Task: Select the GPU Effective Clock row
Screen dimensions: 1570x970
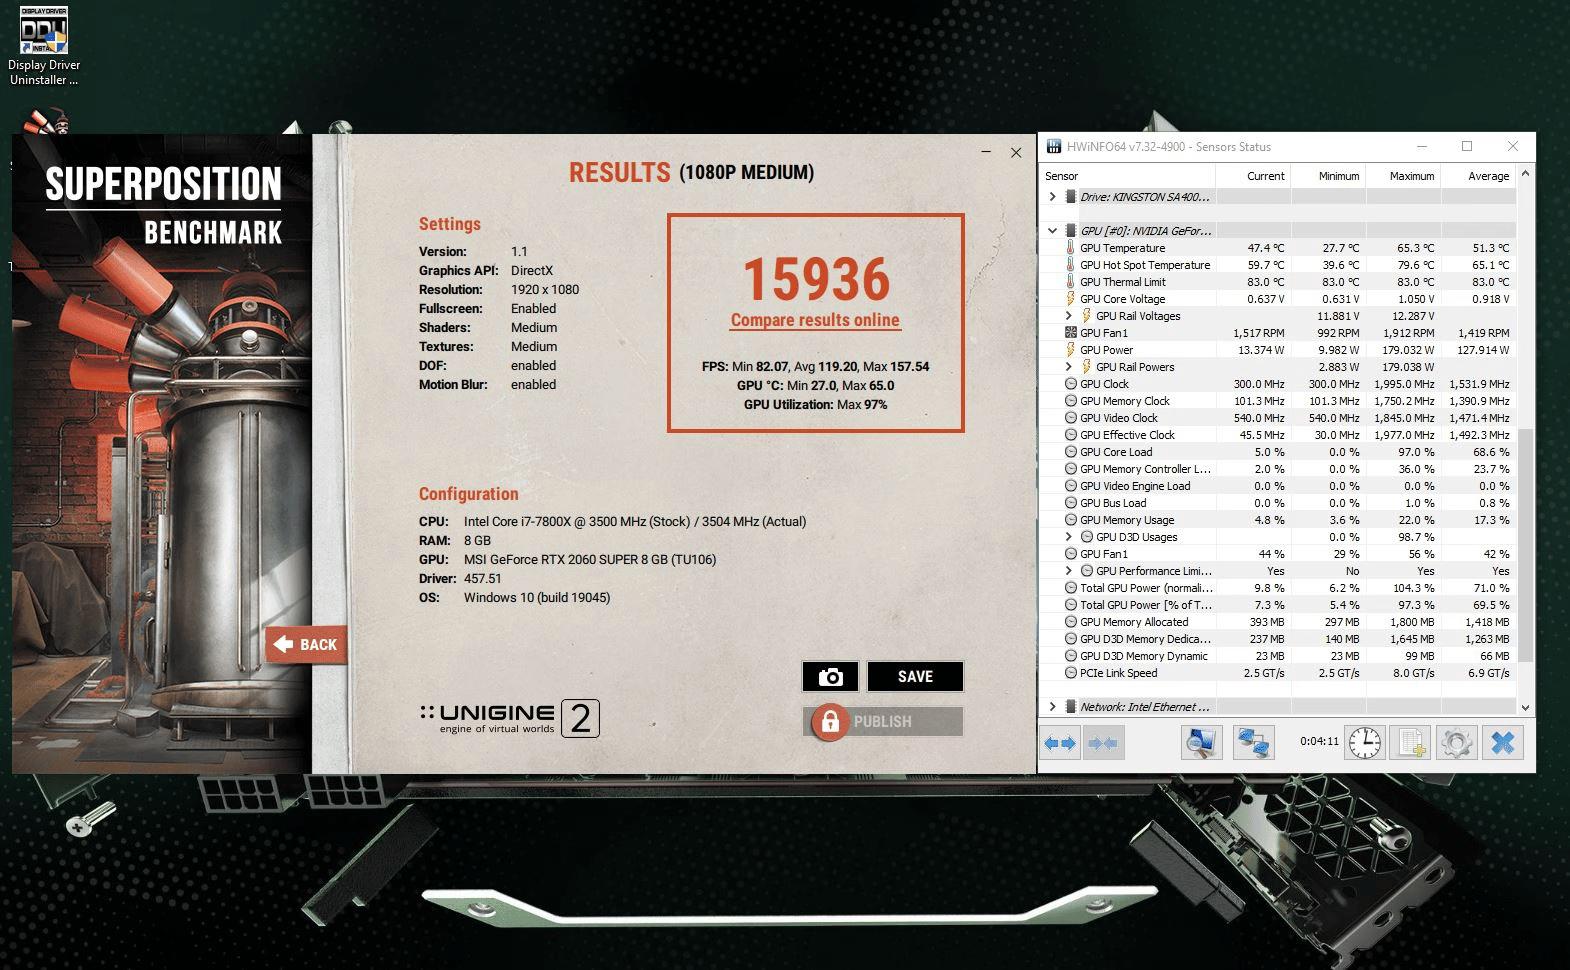Action: click(1278, 434)
